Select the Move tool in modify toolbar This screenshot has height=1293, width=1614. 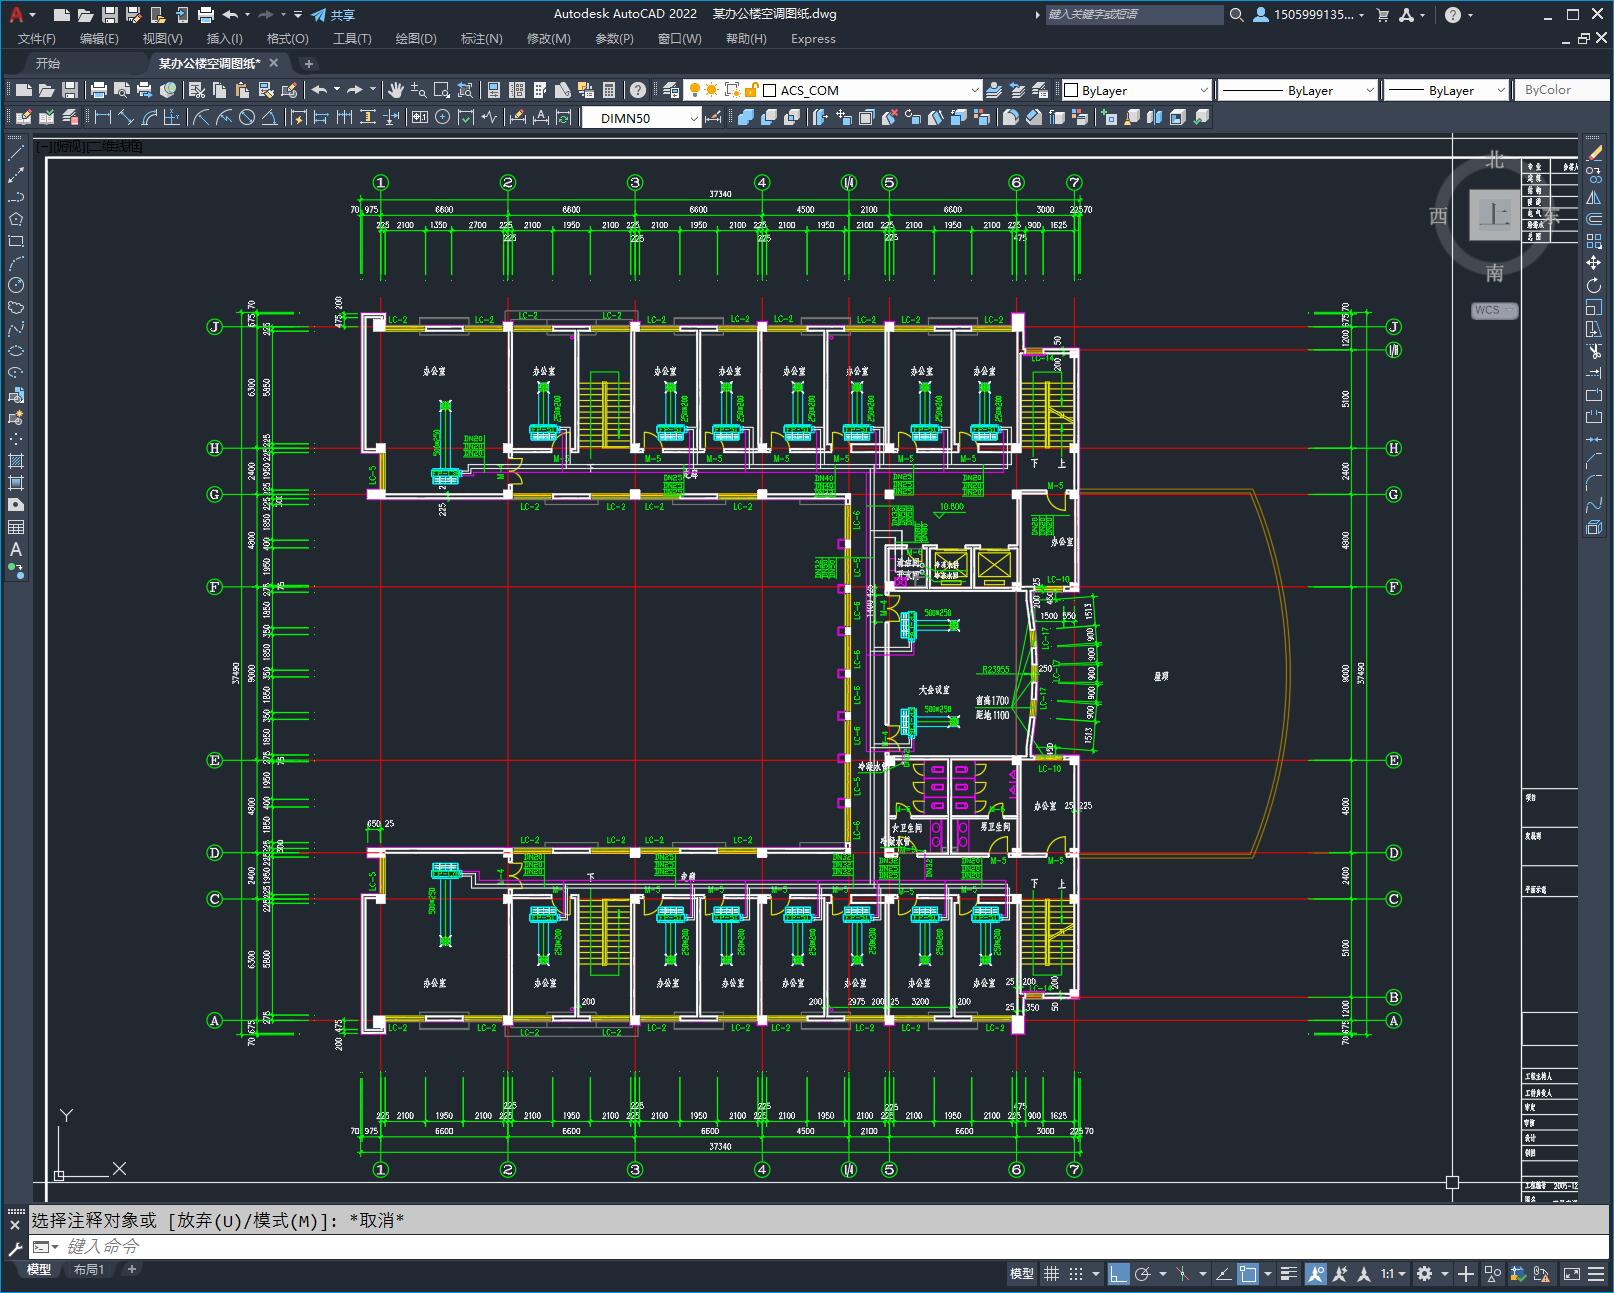[x=1594, y=263]
